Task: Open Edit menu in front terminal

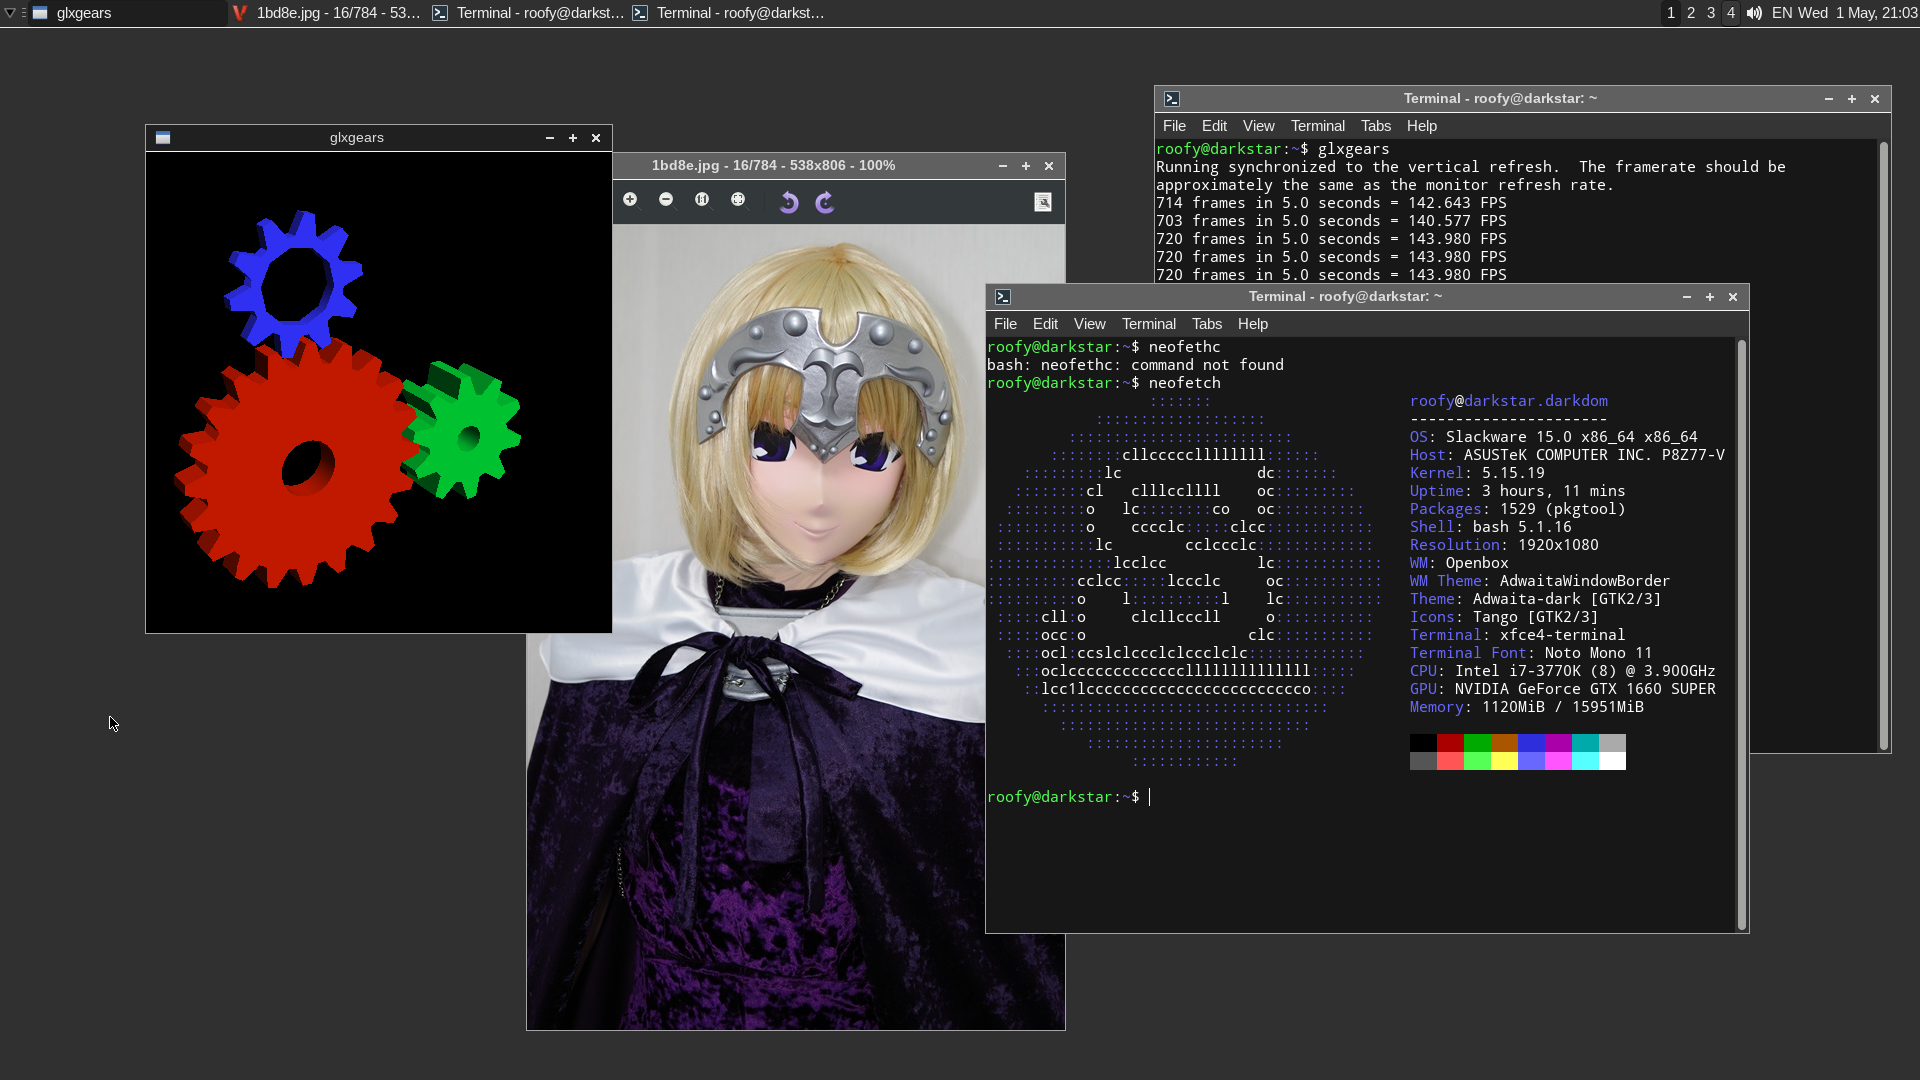Action: 1045,324
